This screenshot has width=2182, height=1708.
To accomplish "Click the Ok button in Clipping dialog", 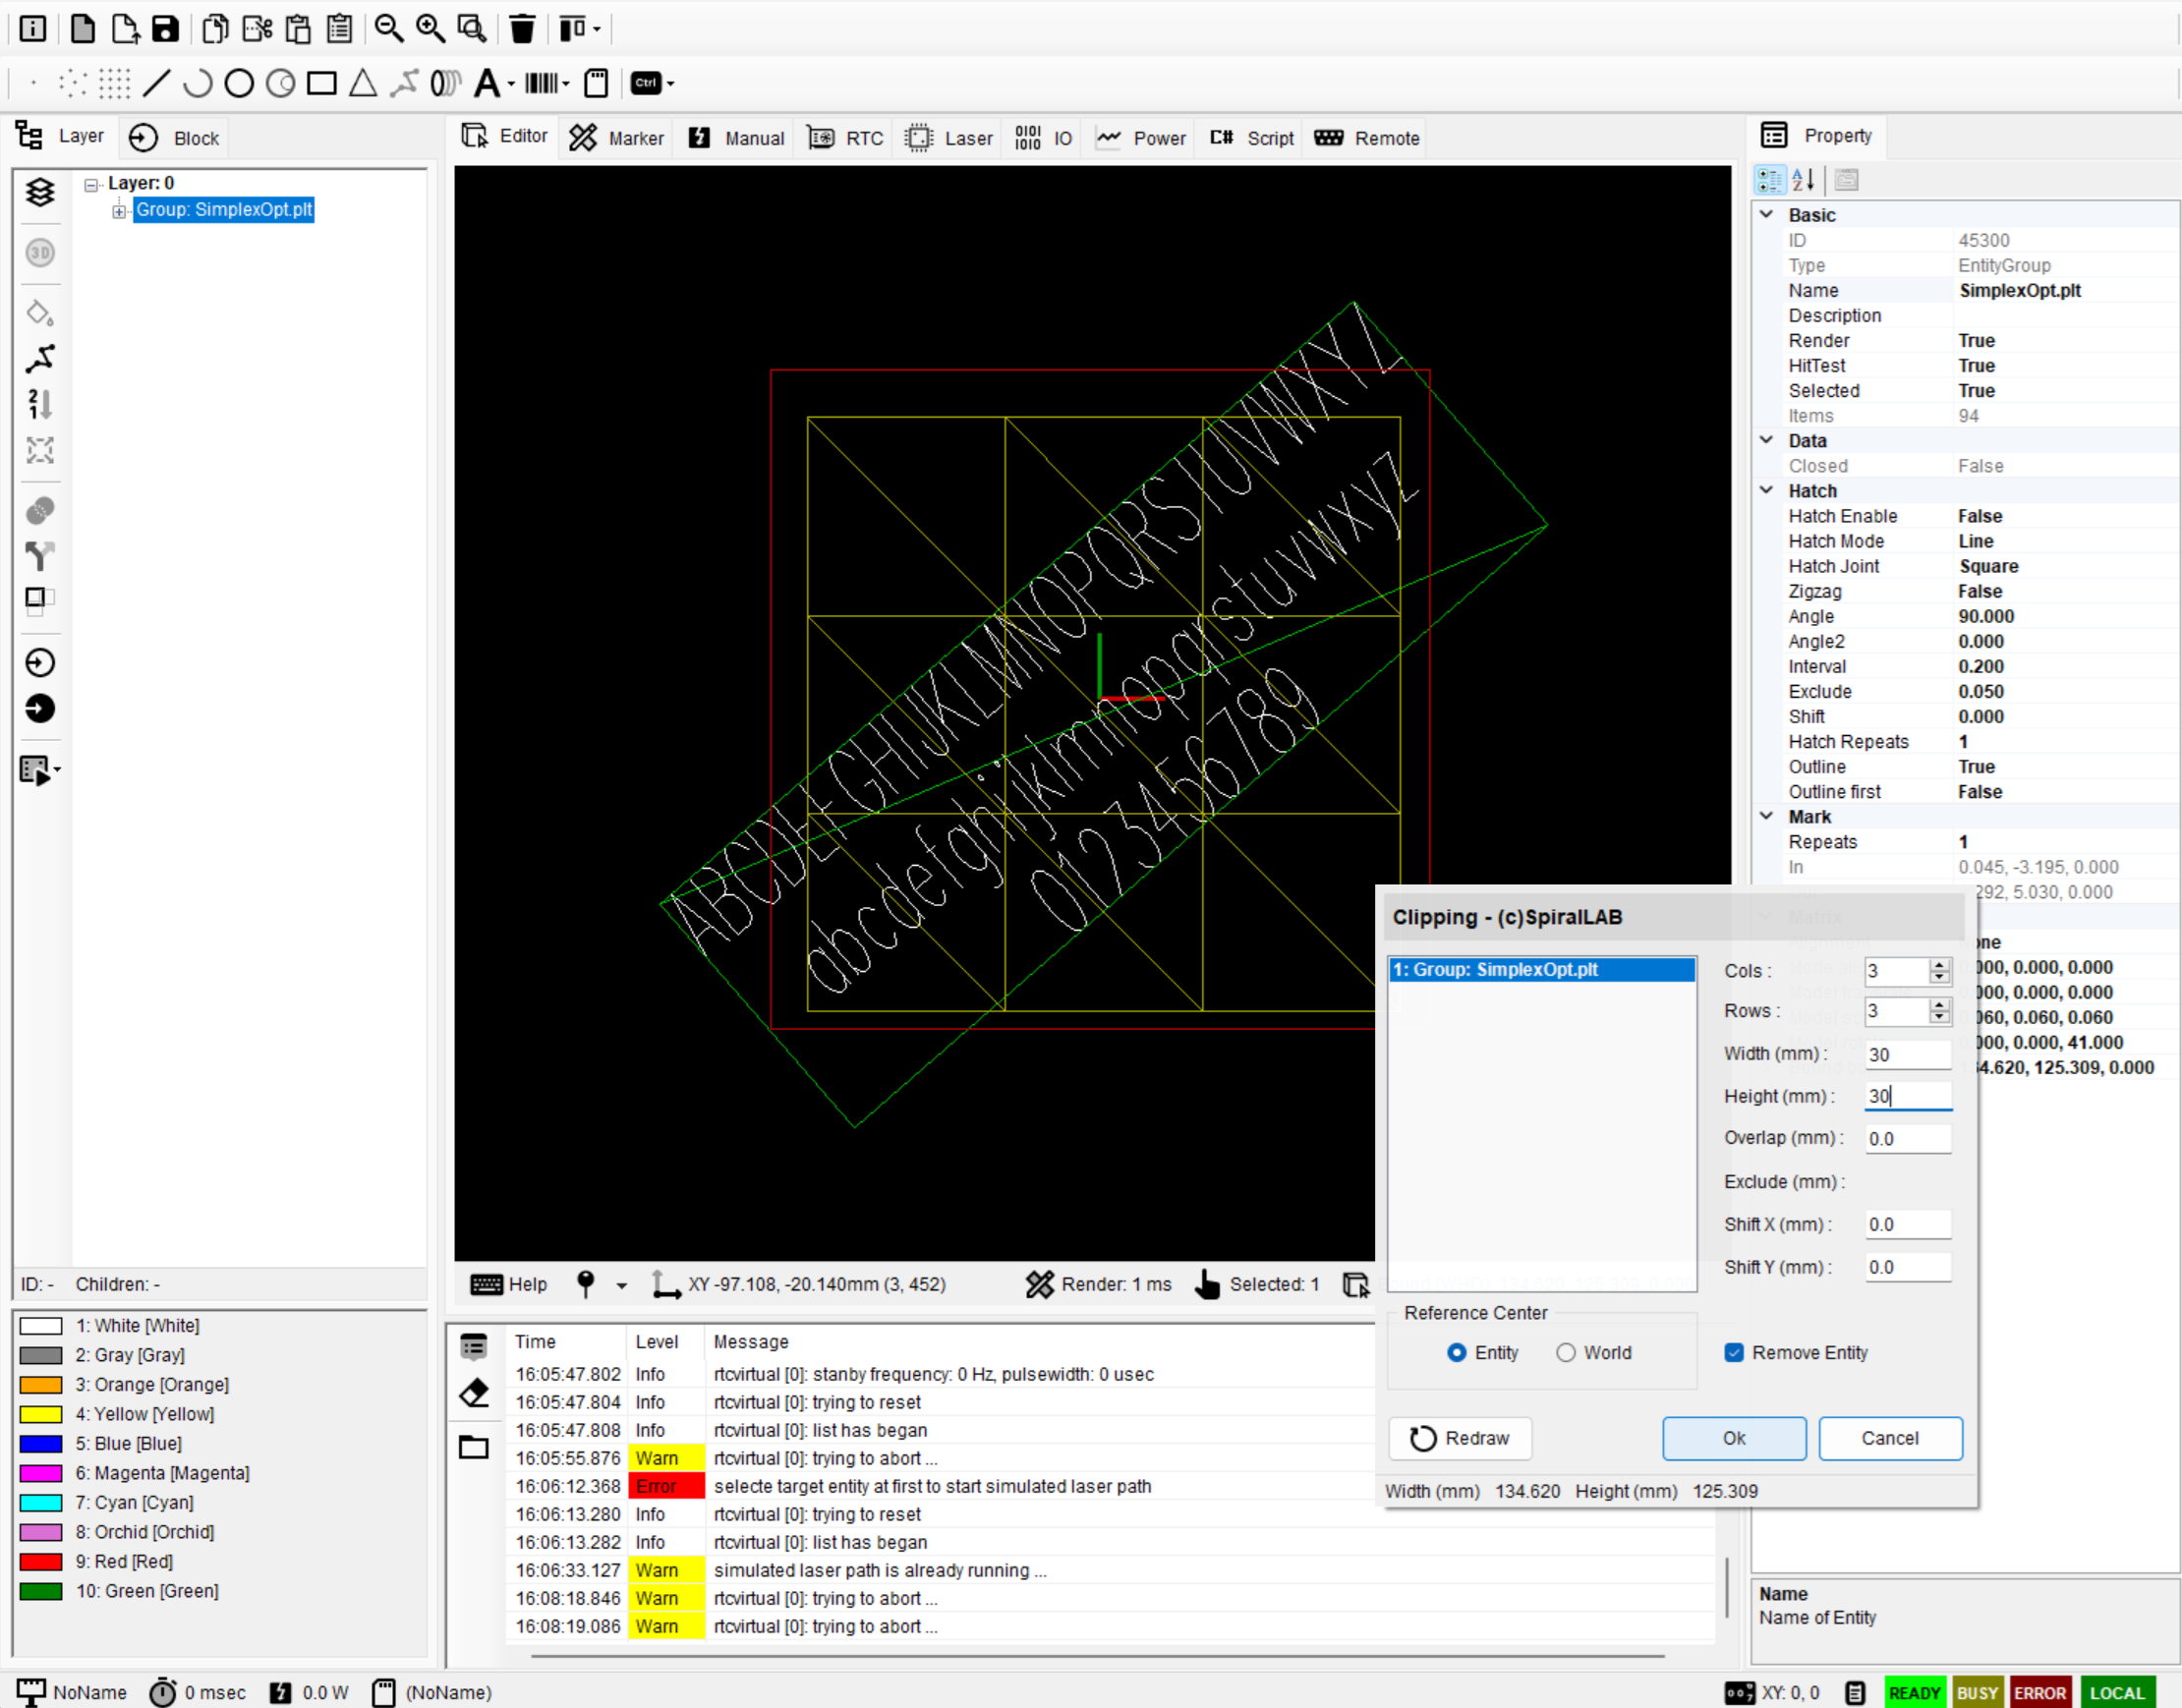I will [x=1734, y=1438].
